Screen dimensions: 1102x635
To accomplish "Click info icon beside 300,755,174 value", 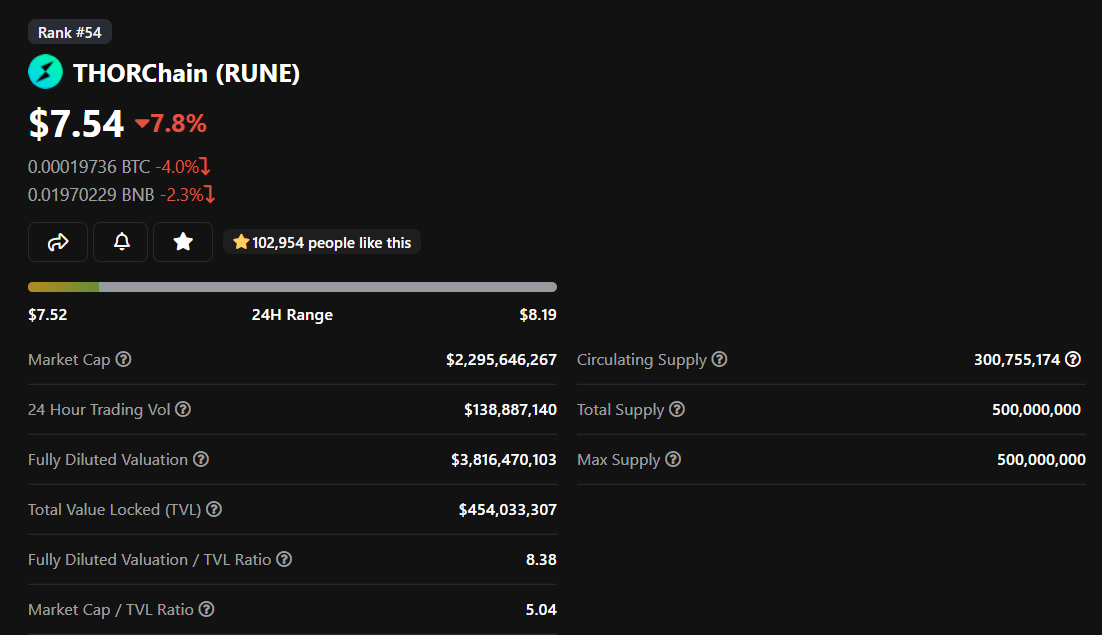I will 1072,359.
